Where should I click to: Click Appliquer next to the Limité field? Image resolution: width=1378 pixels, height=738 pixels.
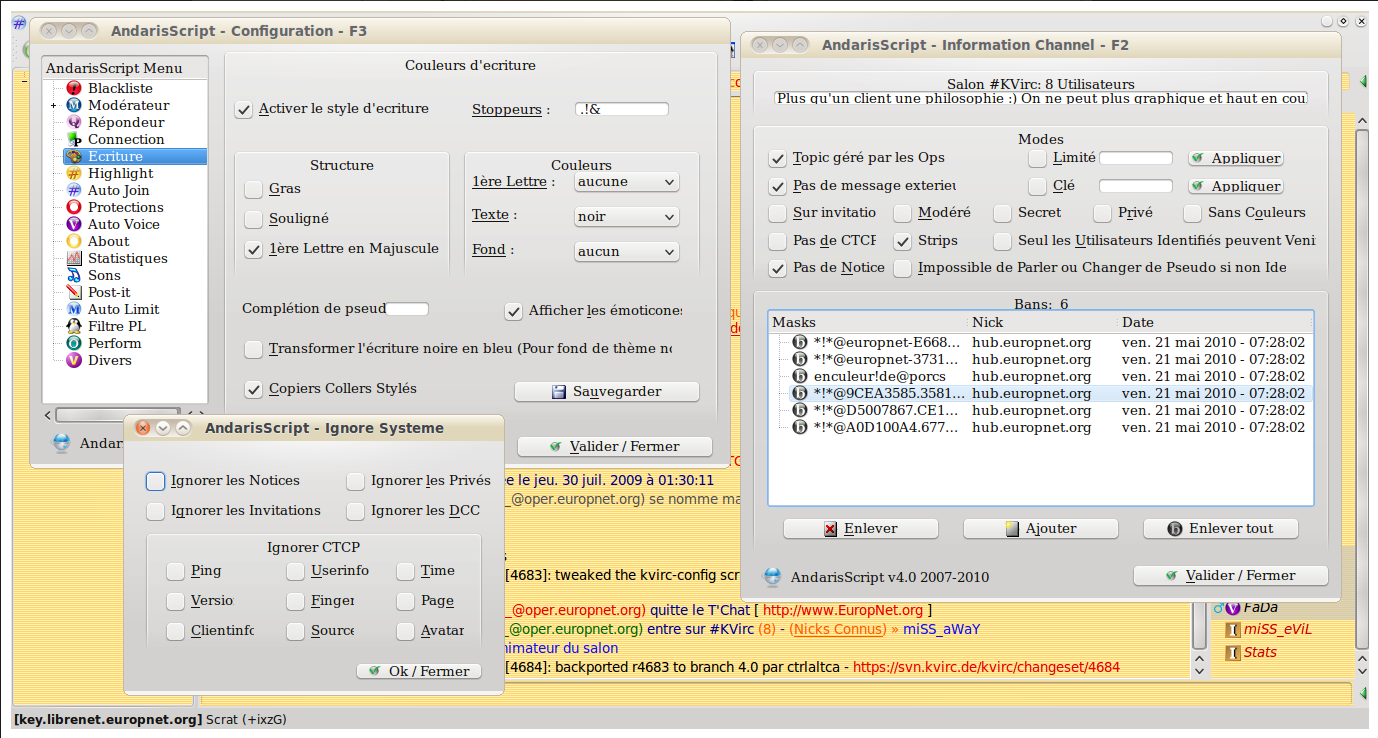coord(1236,158)
